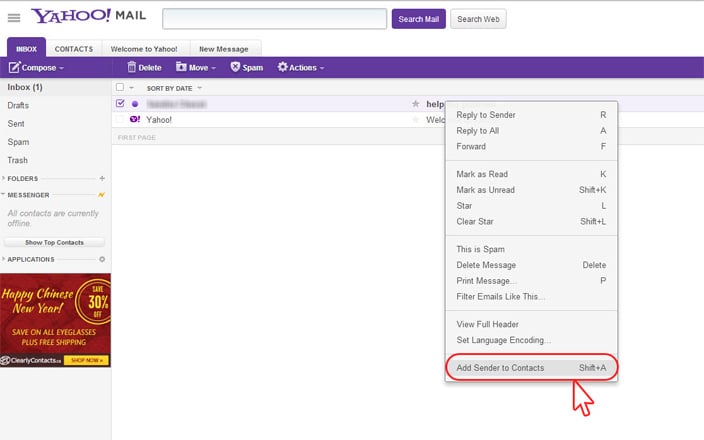
Task: Click Shop Now in the ad
Action: pyautogui.click(x=86, y=360)
